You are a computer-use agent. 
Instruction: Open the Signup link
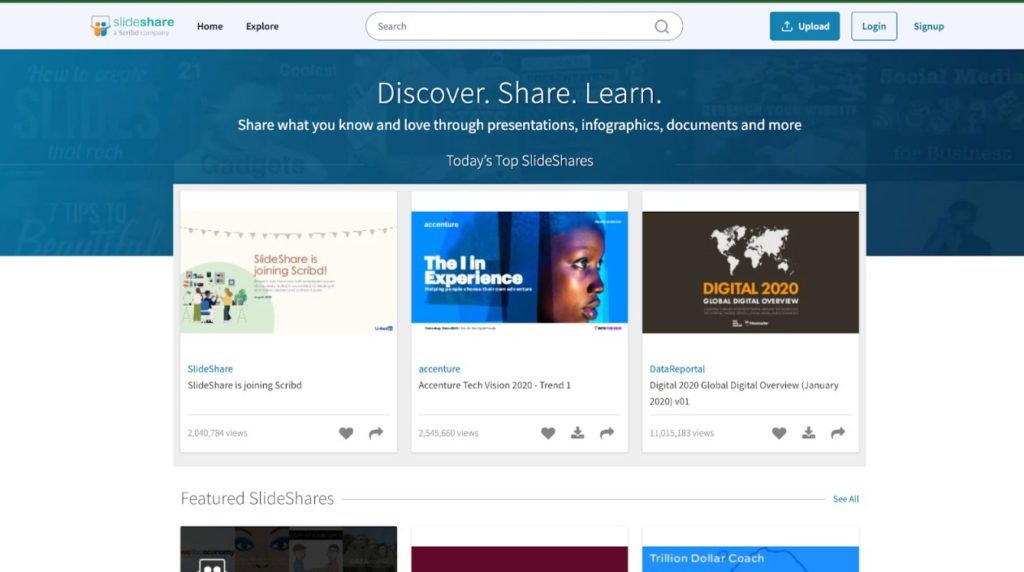tap(928, 27)
